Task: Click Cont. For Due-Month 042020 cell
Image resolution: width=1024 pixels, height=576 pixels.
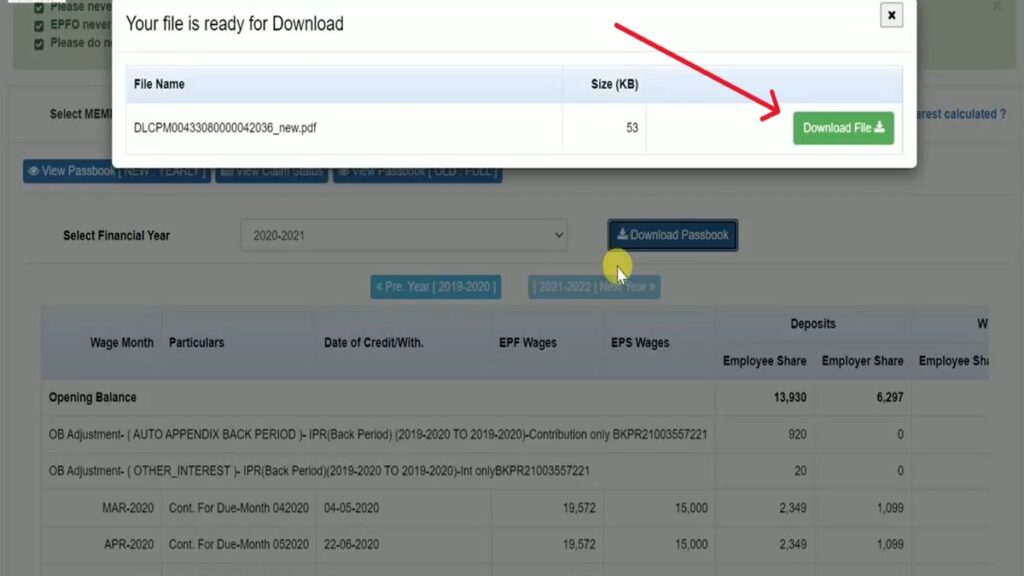Action: [238, 508]
